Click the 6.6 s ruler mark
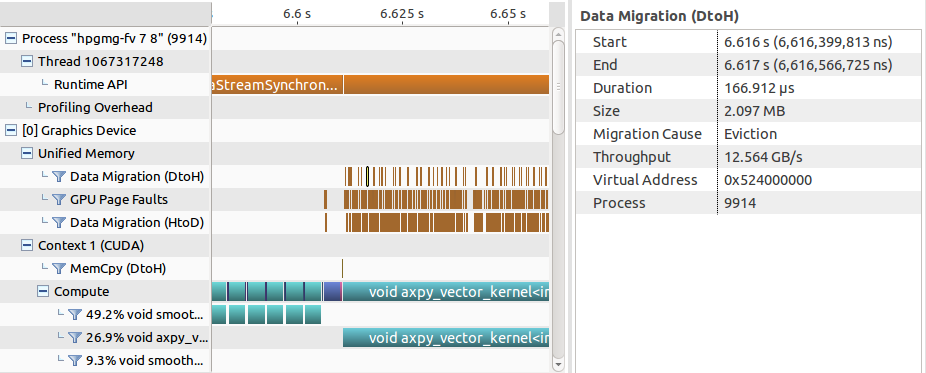926x373 pixels. pos(297,14)
